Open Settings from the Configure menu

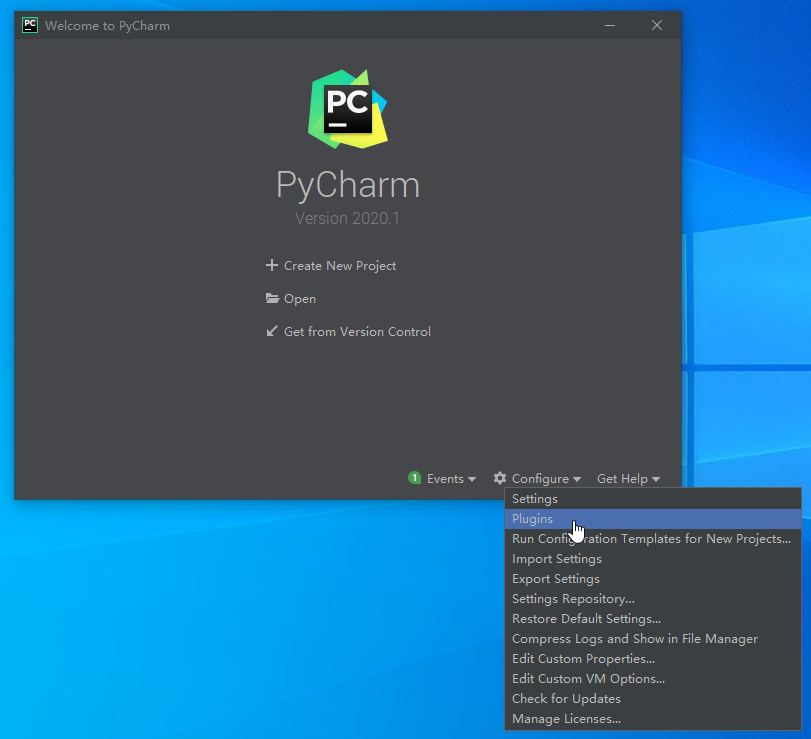pyautogui.click(x=653, y=499)
